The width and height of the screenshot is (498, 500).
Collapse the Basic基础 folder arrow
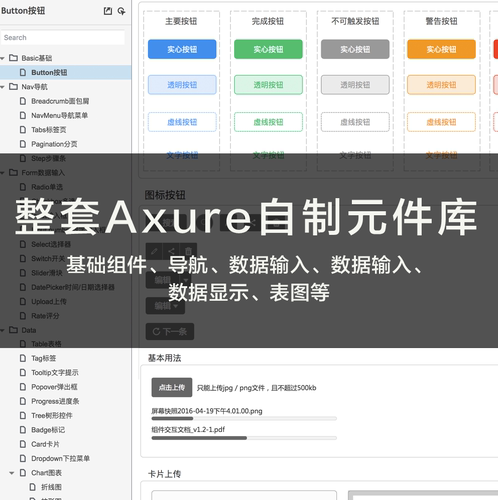[3, 58]
